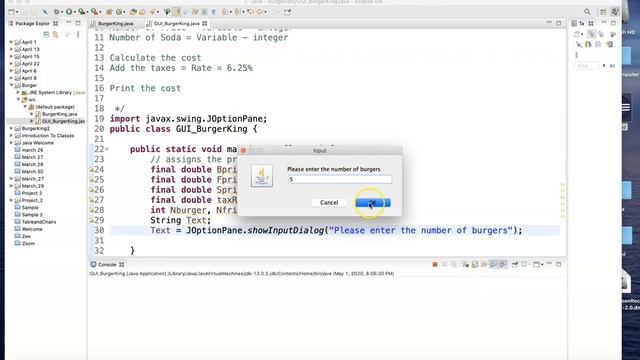The height and width of the screenshot is (360, 640).
Task: Expand the JRE System Library node
Action: coord(18,93)
